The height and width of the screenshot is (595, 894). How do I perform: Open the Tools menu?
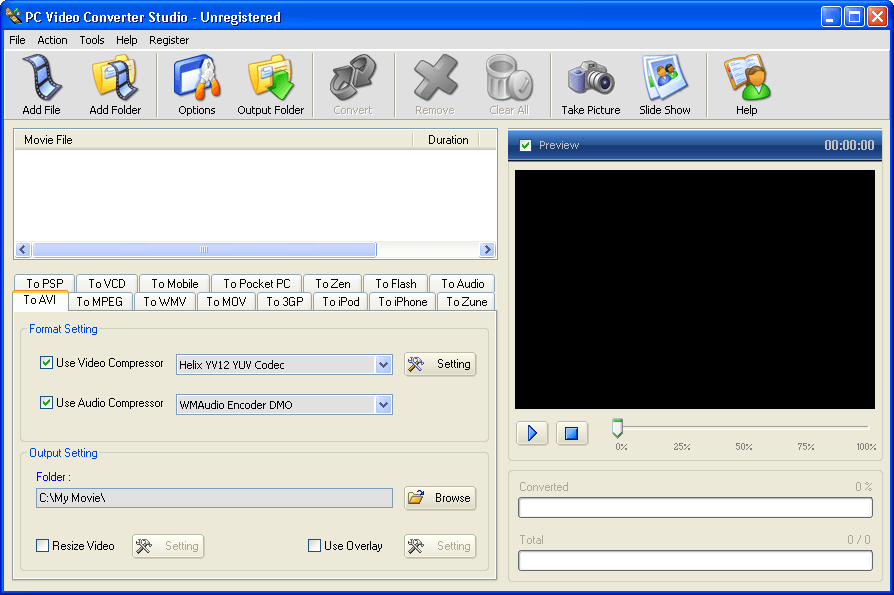[92, 40]
